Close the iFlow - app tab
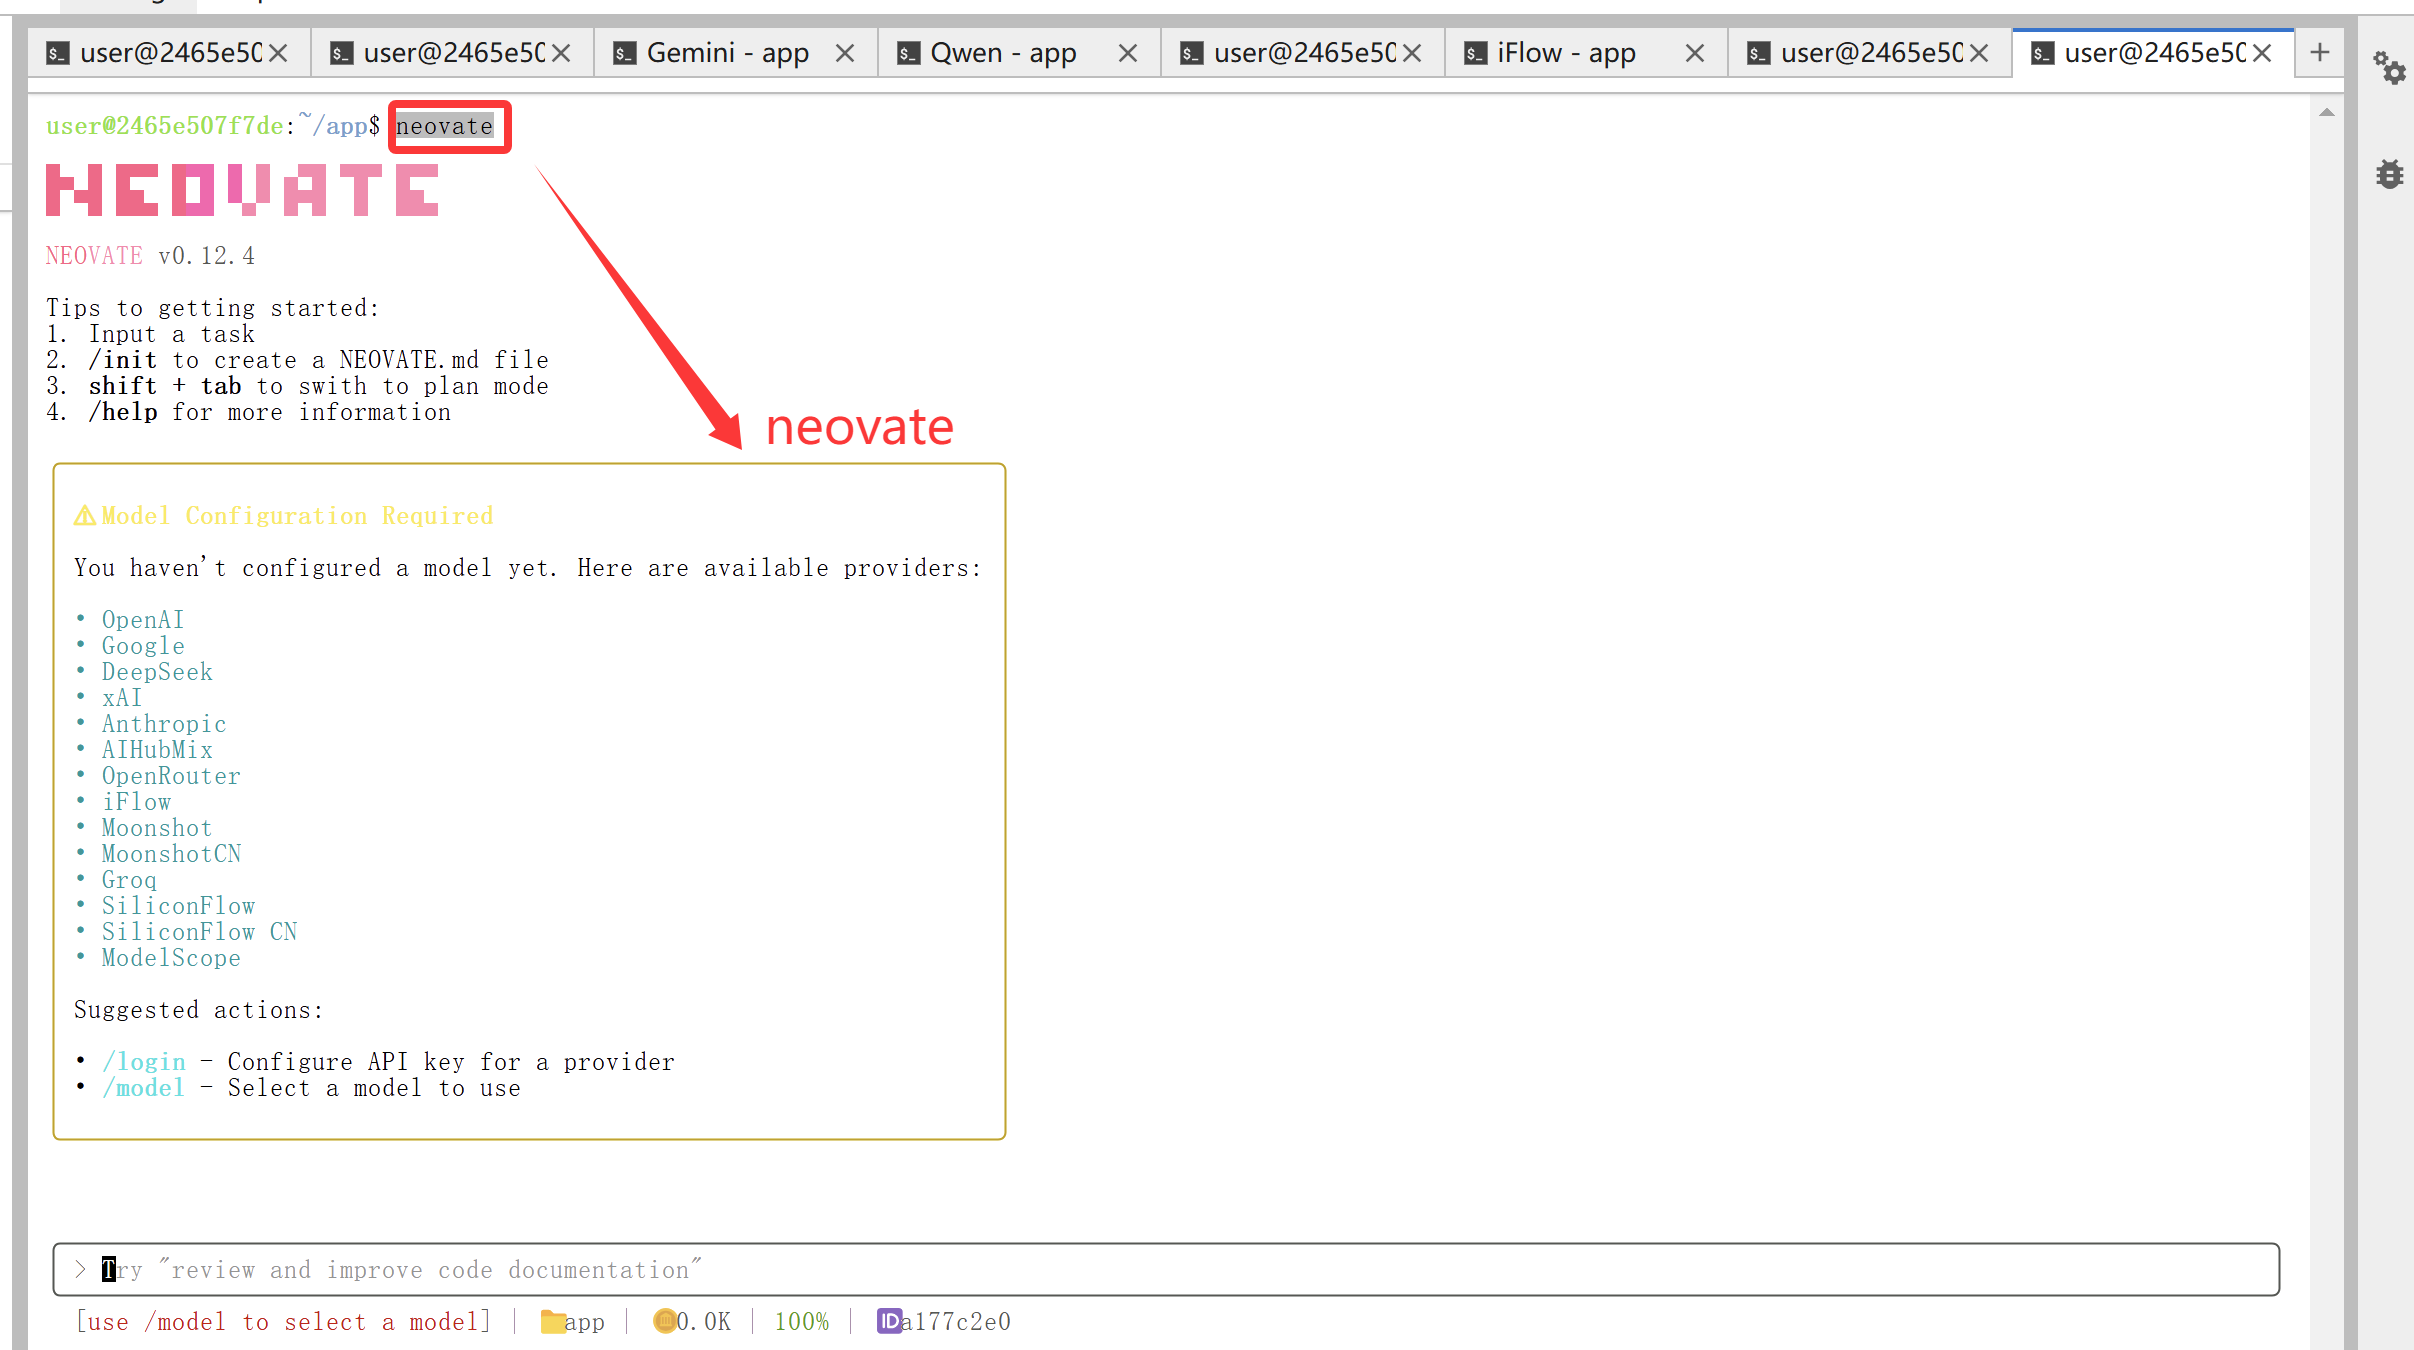The width and height of the screenshot is (2414, 1350). pos(1695,53)
